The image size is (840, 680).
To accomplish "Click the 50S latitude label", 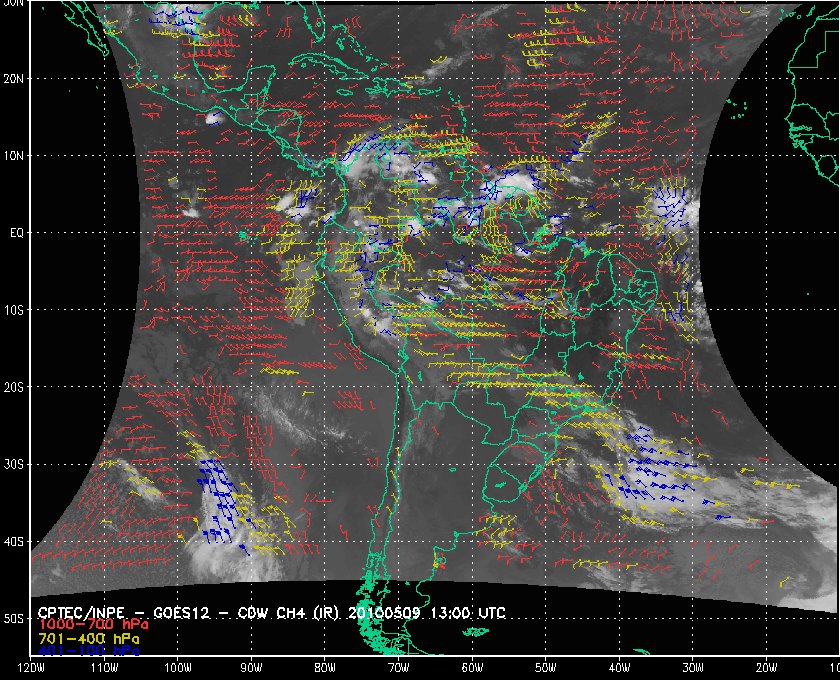I will 14,618.
